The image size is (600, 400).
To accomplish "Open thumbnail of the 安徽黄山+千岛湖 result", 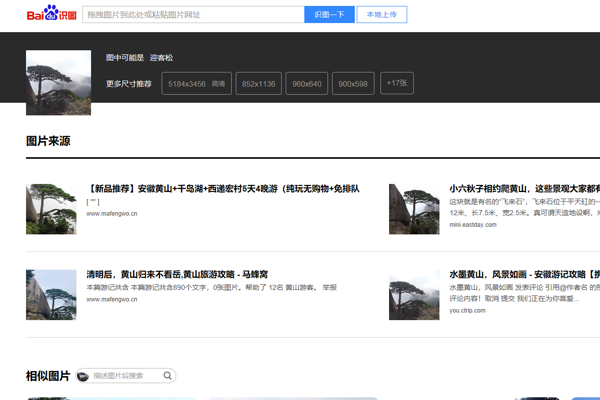I will coord(51,208).
